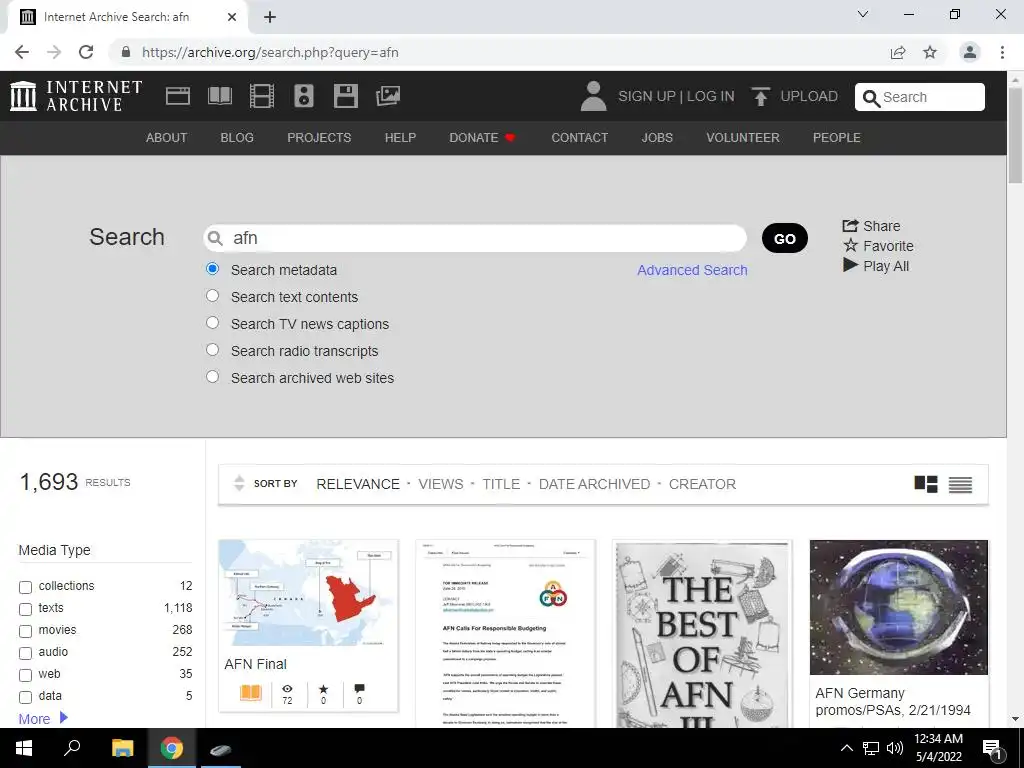Screen dimensions: 1024x768
Task: Click the share page icon in address bar
Action: coord(898,52)
